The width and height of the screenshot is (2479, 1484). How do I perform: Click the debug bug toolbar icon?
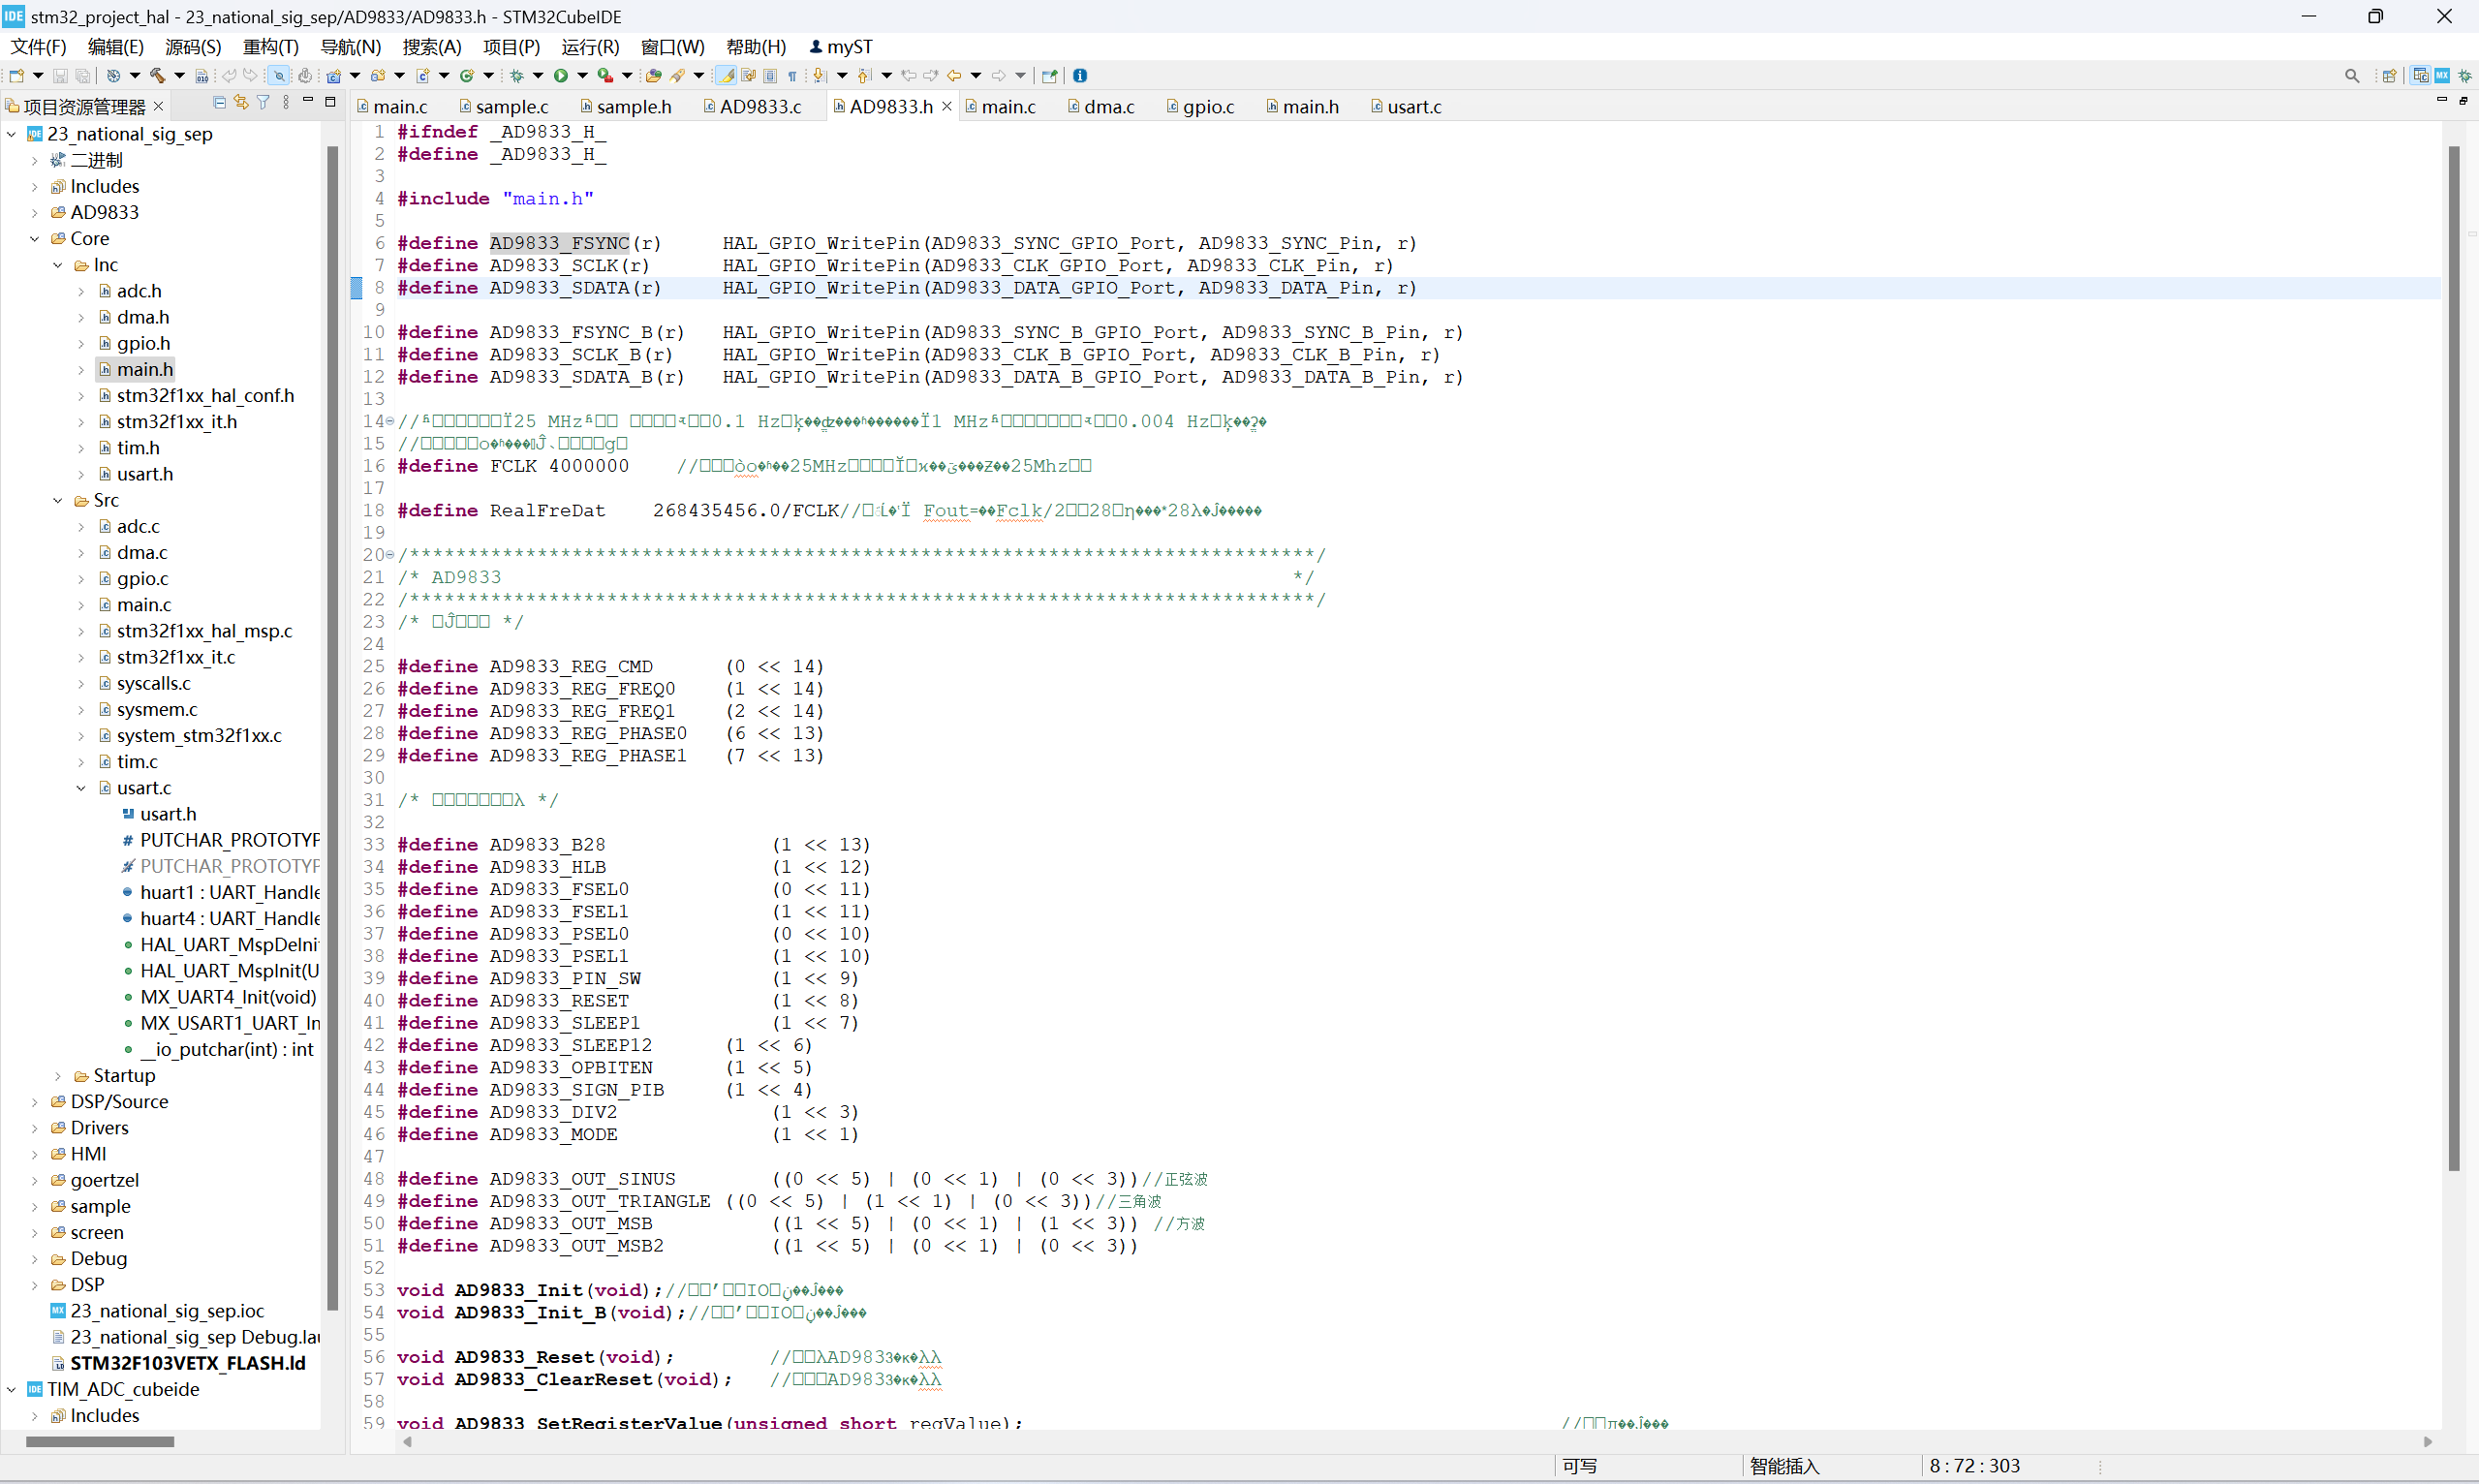517,75
